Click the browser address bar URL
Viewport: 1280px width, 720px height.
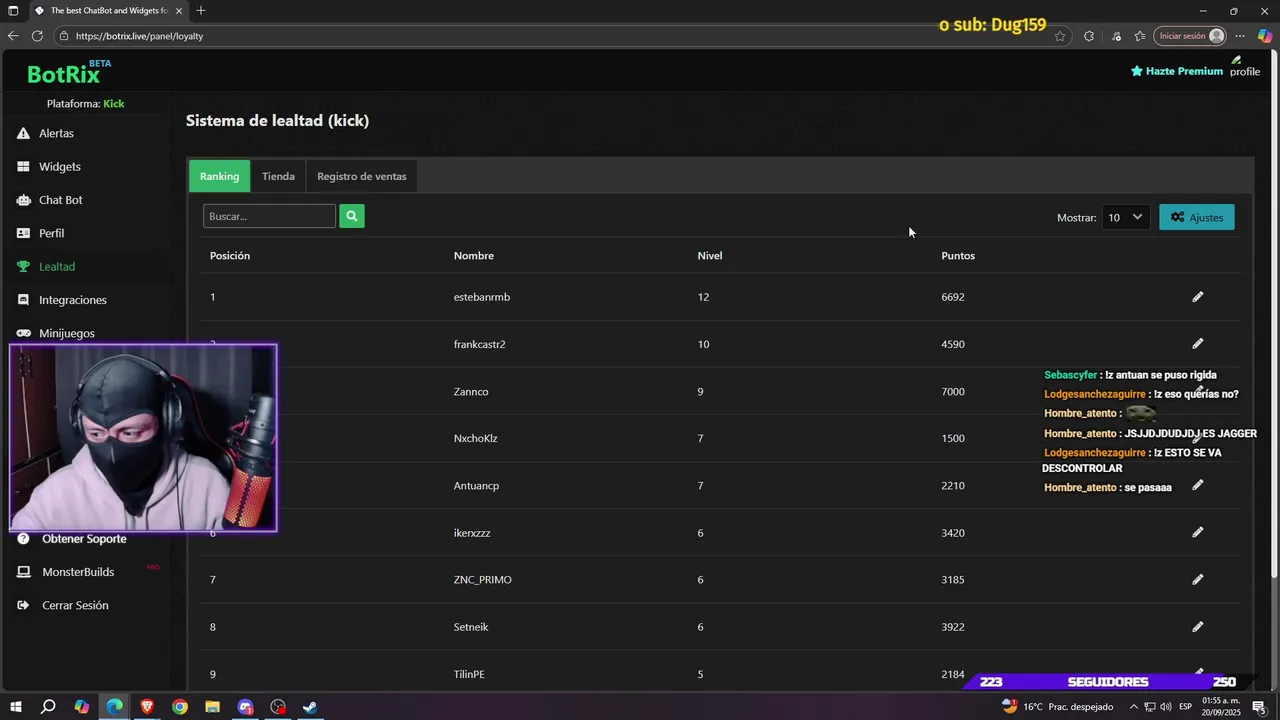click(139, 36)
